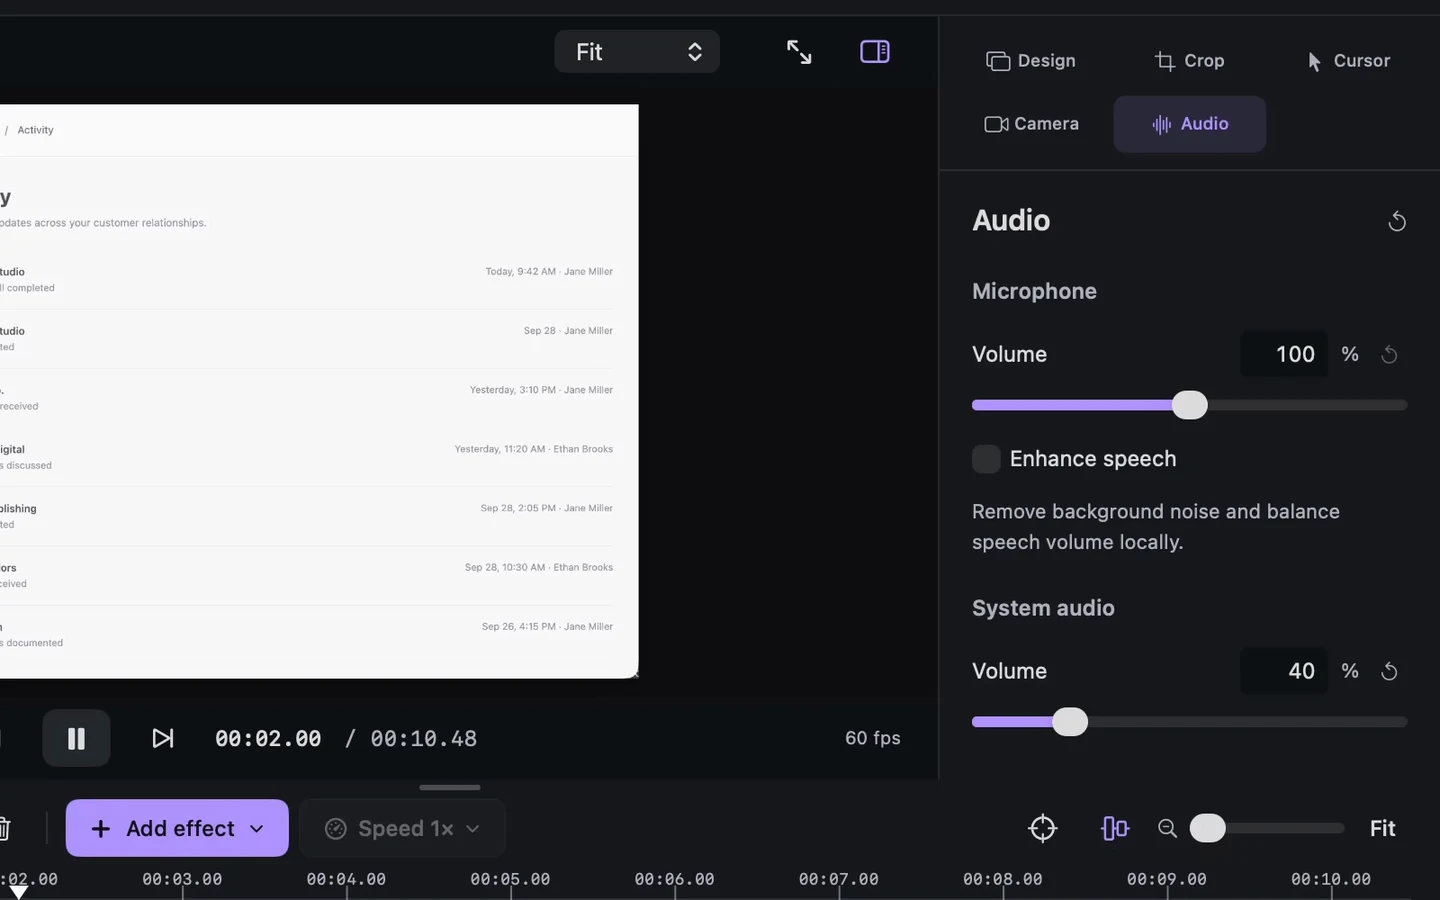Switch to the Design tab
The image size is (1440, 900).
click(1031, 61)
